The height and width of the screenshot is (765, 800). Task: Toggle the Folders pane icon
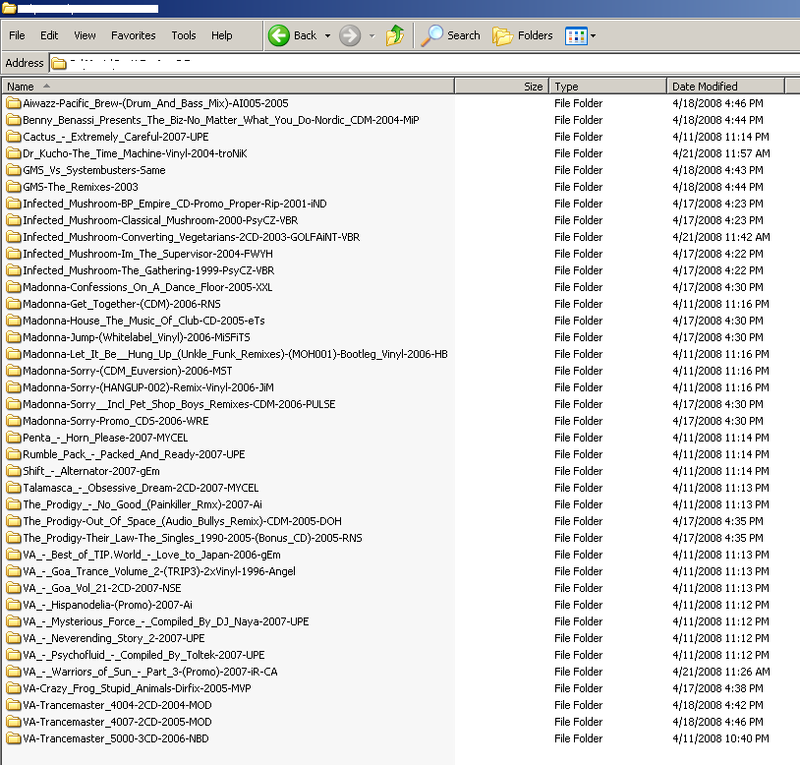502,36
